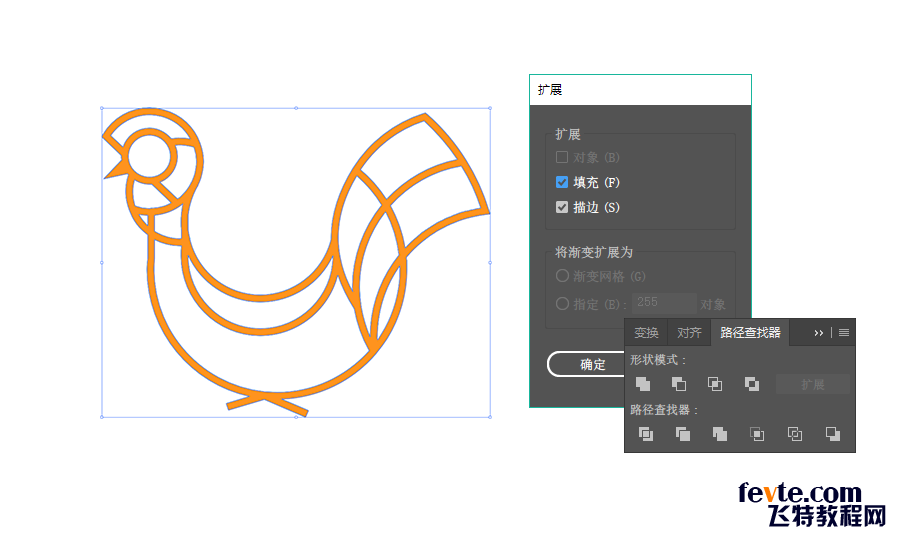Click the 形状模式 label
This screenshot has height=541, width=900.
coord(658,360)
